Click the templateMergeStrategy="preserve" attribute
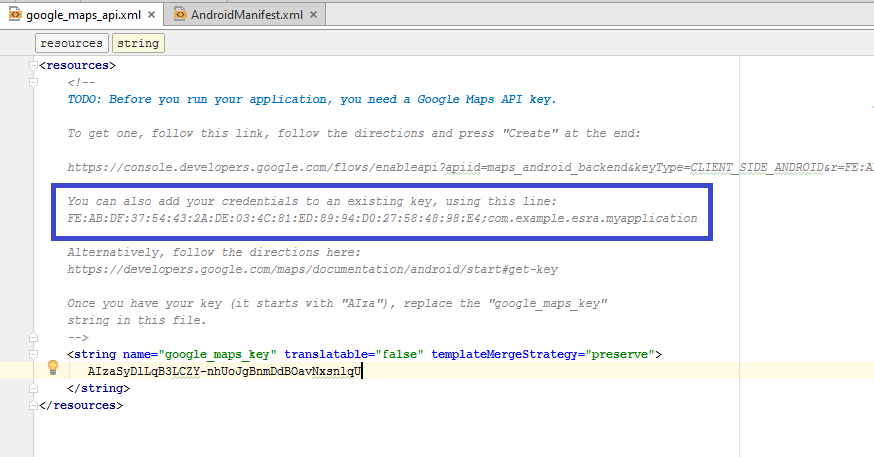The image size is (874, 457). click(x=543, y=354)
